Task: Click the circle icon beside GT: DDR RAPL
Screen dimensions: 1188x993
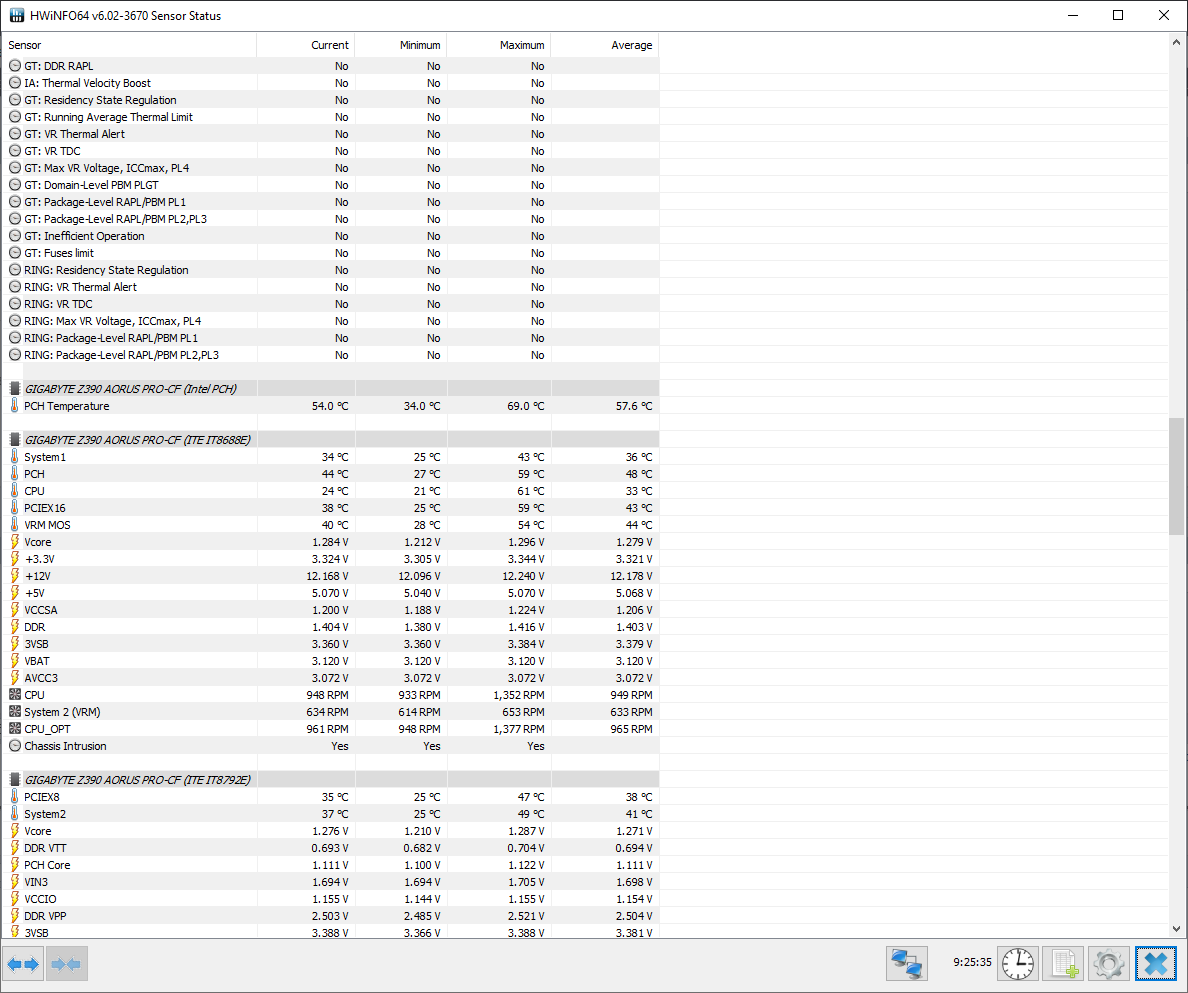Action: point(14,66)
